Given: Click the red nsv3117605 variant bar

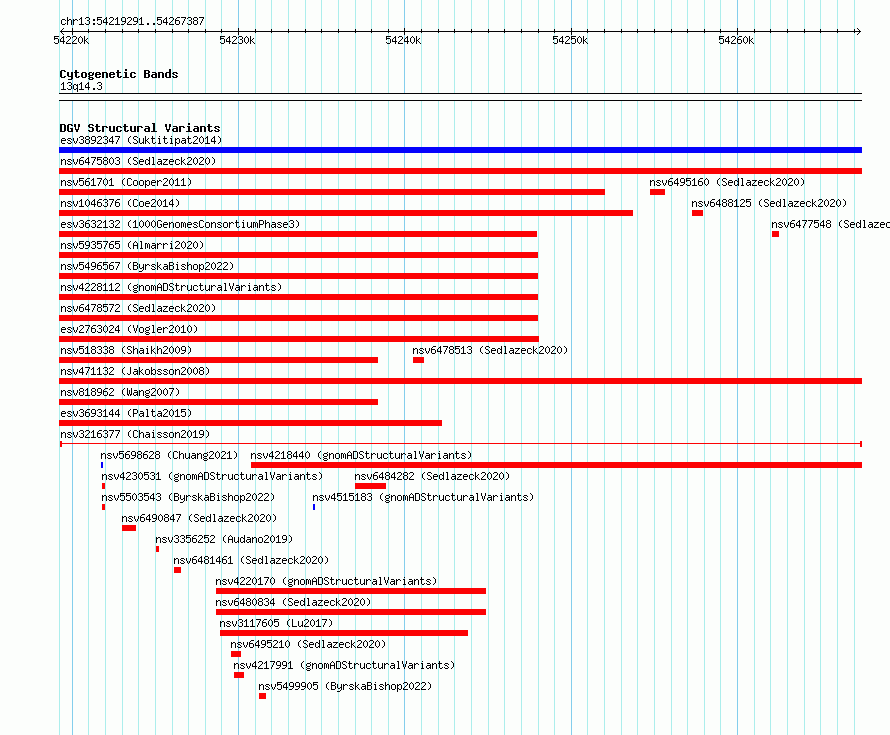Looking at the screenshot, I should click(x=344, y=633).
